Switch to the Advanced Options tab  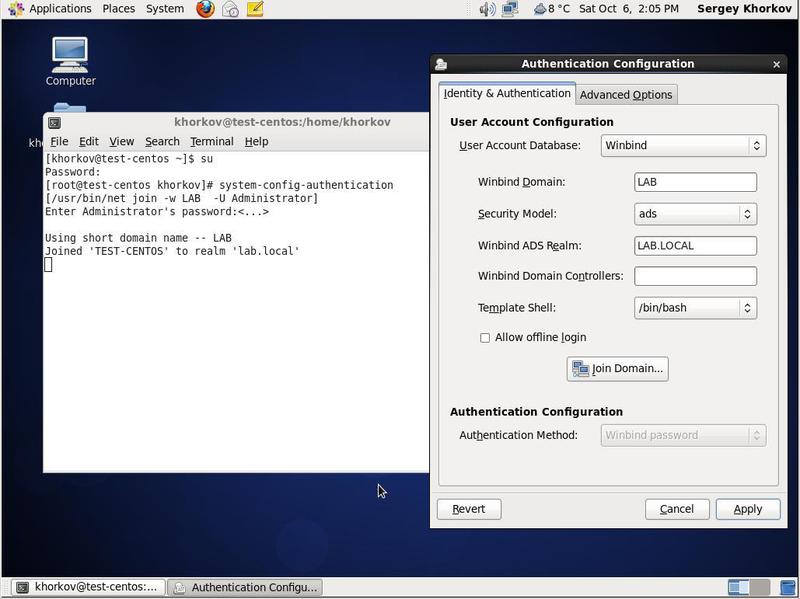coord(624,93)
